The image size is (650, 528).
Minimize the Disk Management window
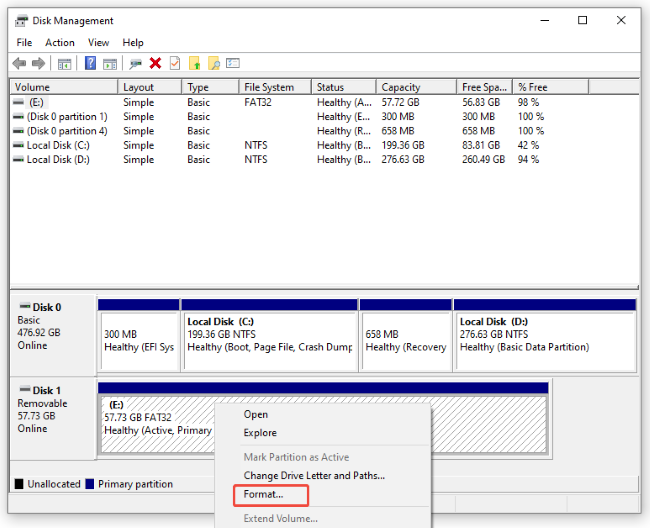pyautogui.click(x=545, y=20)
